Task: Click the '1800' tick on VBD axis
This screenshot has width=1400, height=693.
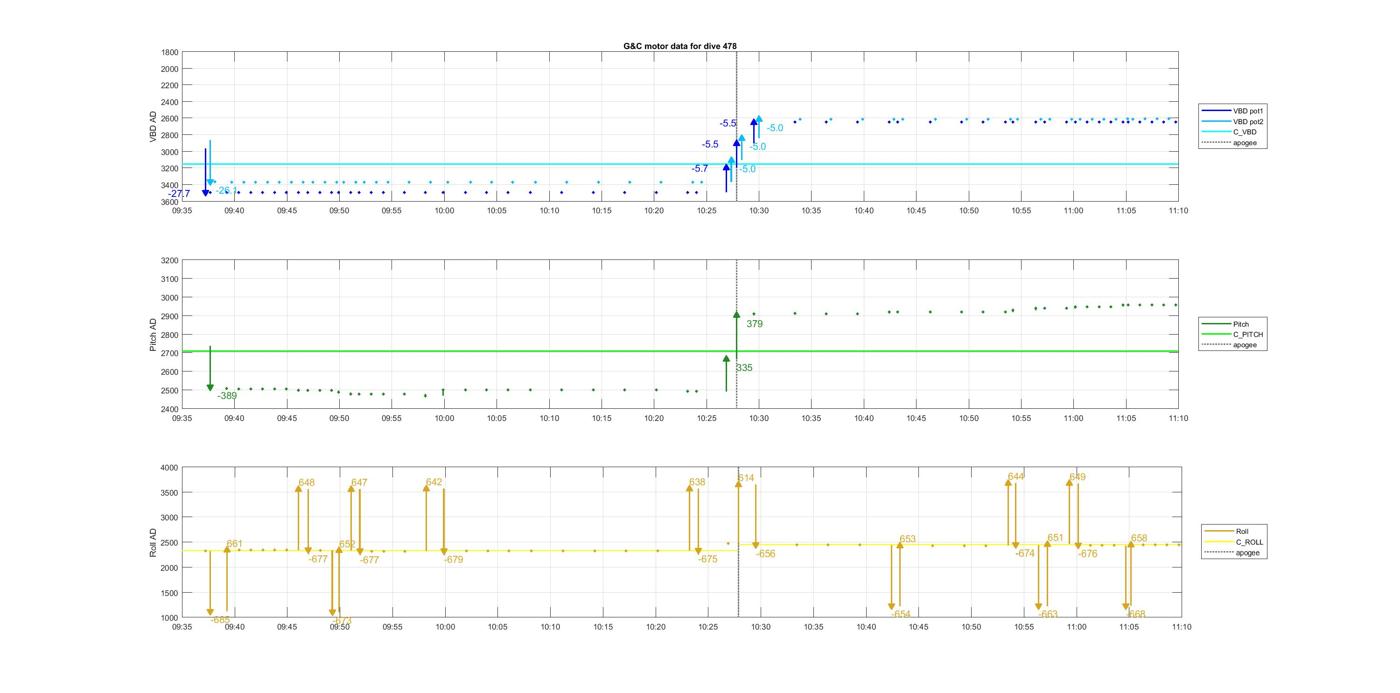Action: [170, 52]
